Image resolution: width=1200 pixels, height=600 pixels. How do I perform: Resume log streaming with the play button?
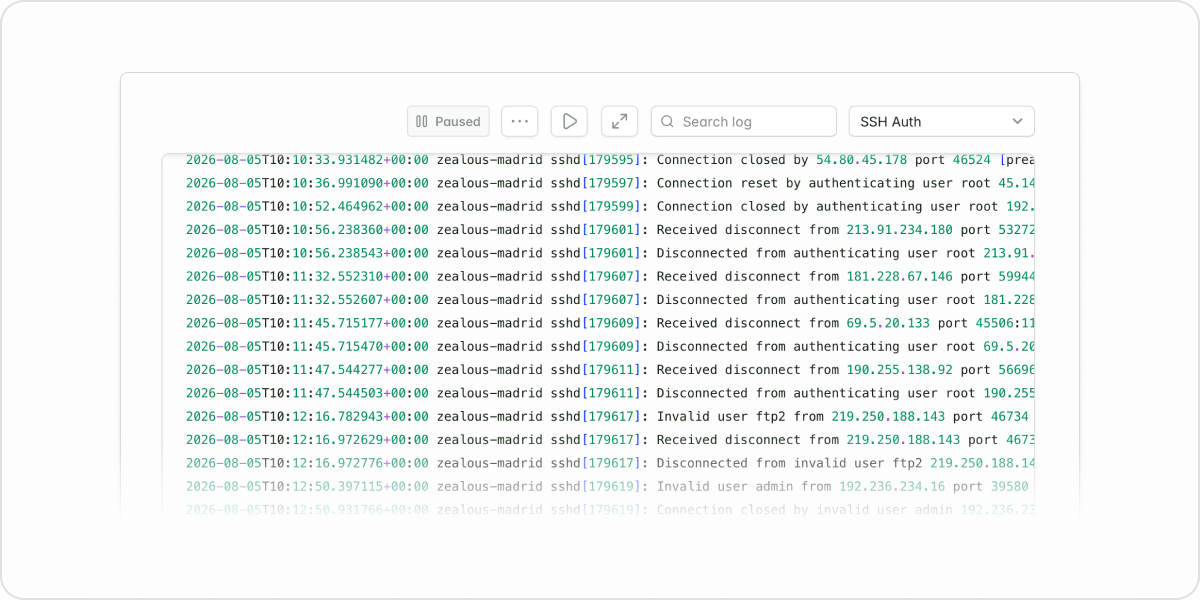pyautogui.click(x=569, y=121)
